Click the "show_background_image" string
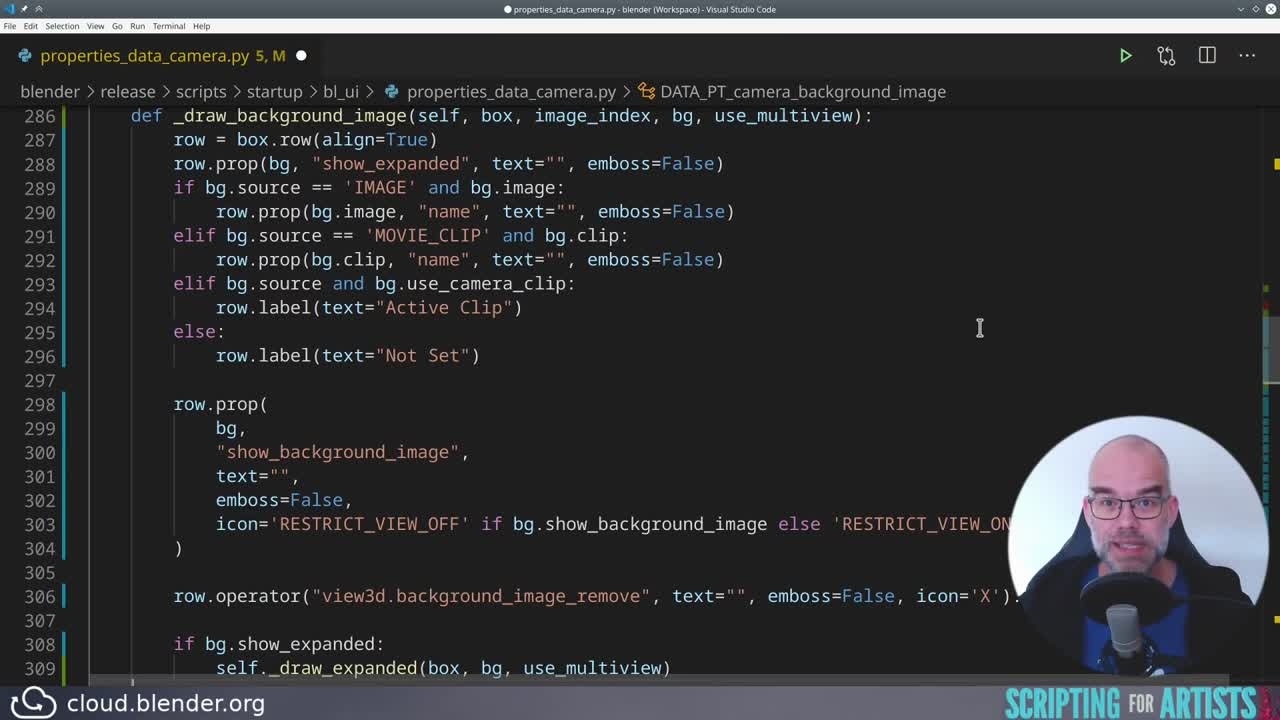 [x=337, y=452]
